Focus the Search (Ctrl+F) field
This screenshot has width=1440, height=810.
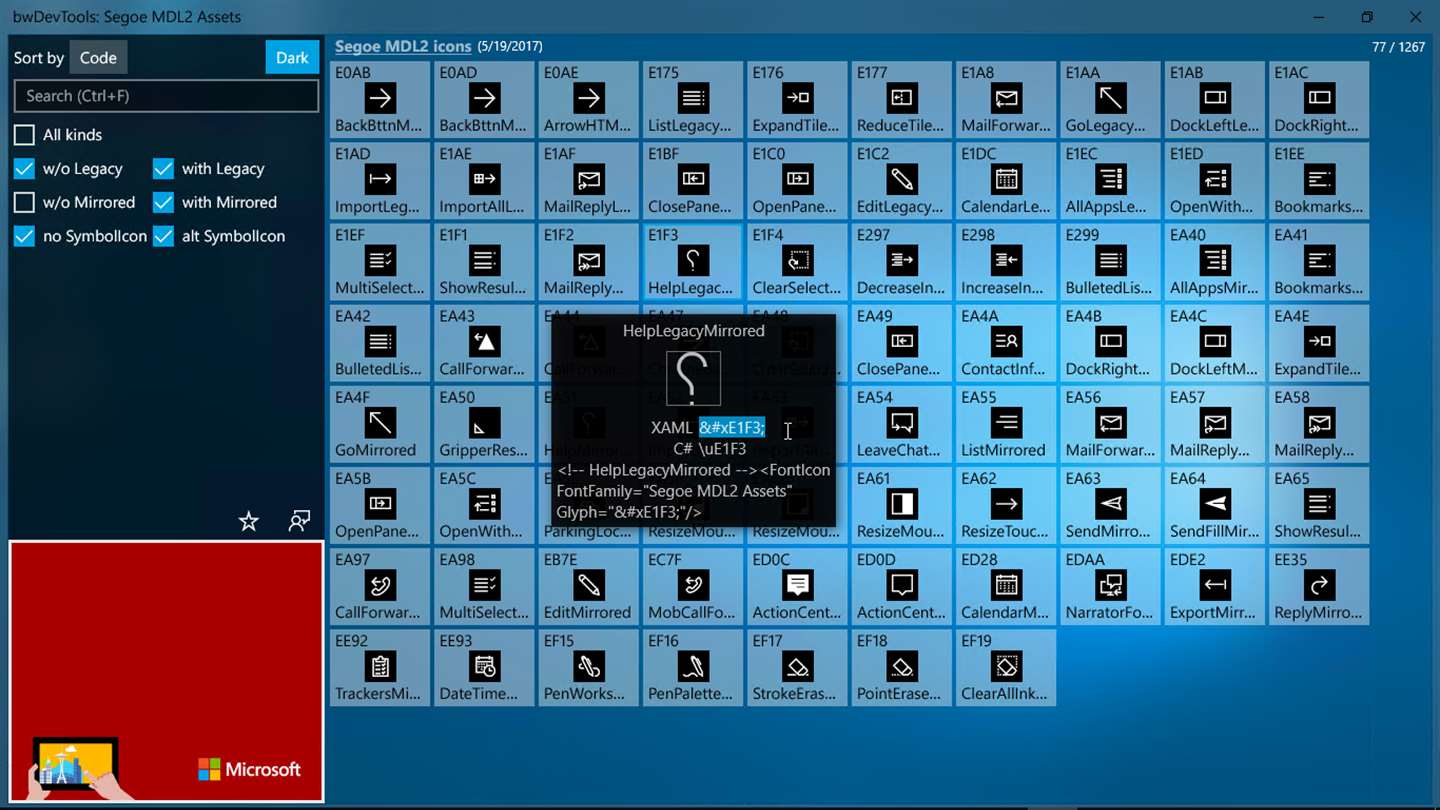pyautogui.click(x=166, y=96)
